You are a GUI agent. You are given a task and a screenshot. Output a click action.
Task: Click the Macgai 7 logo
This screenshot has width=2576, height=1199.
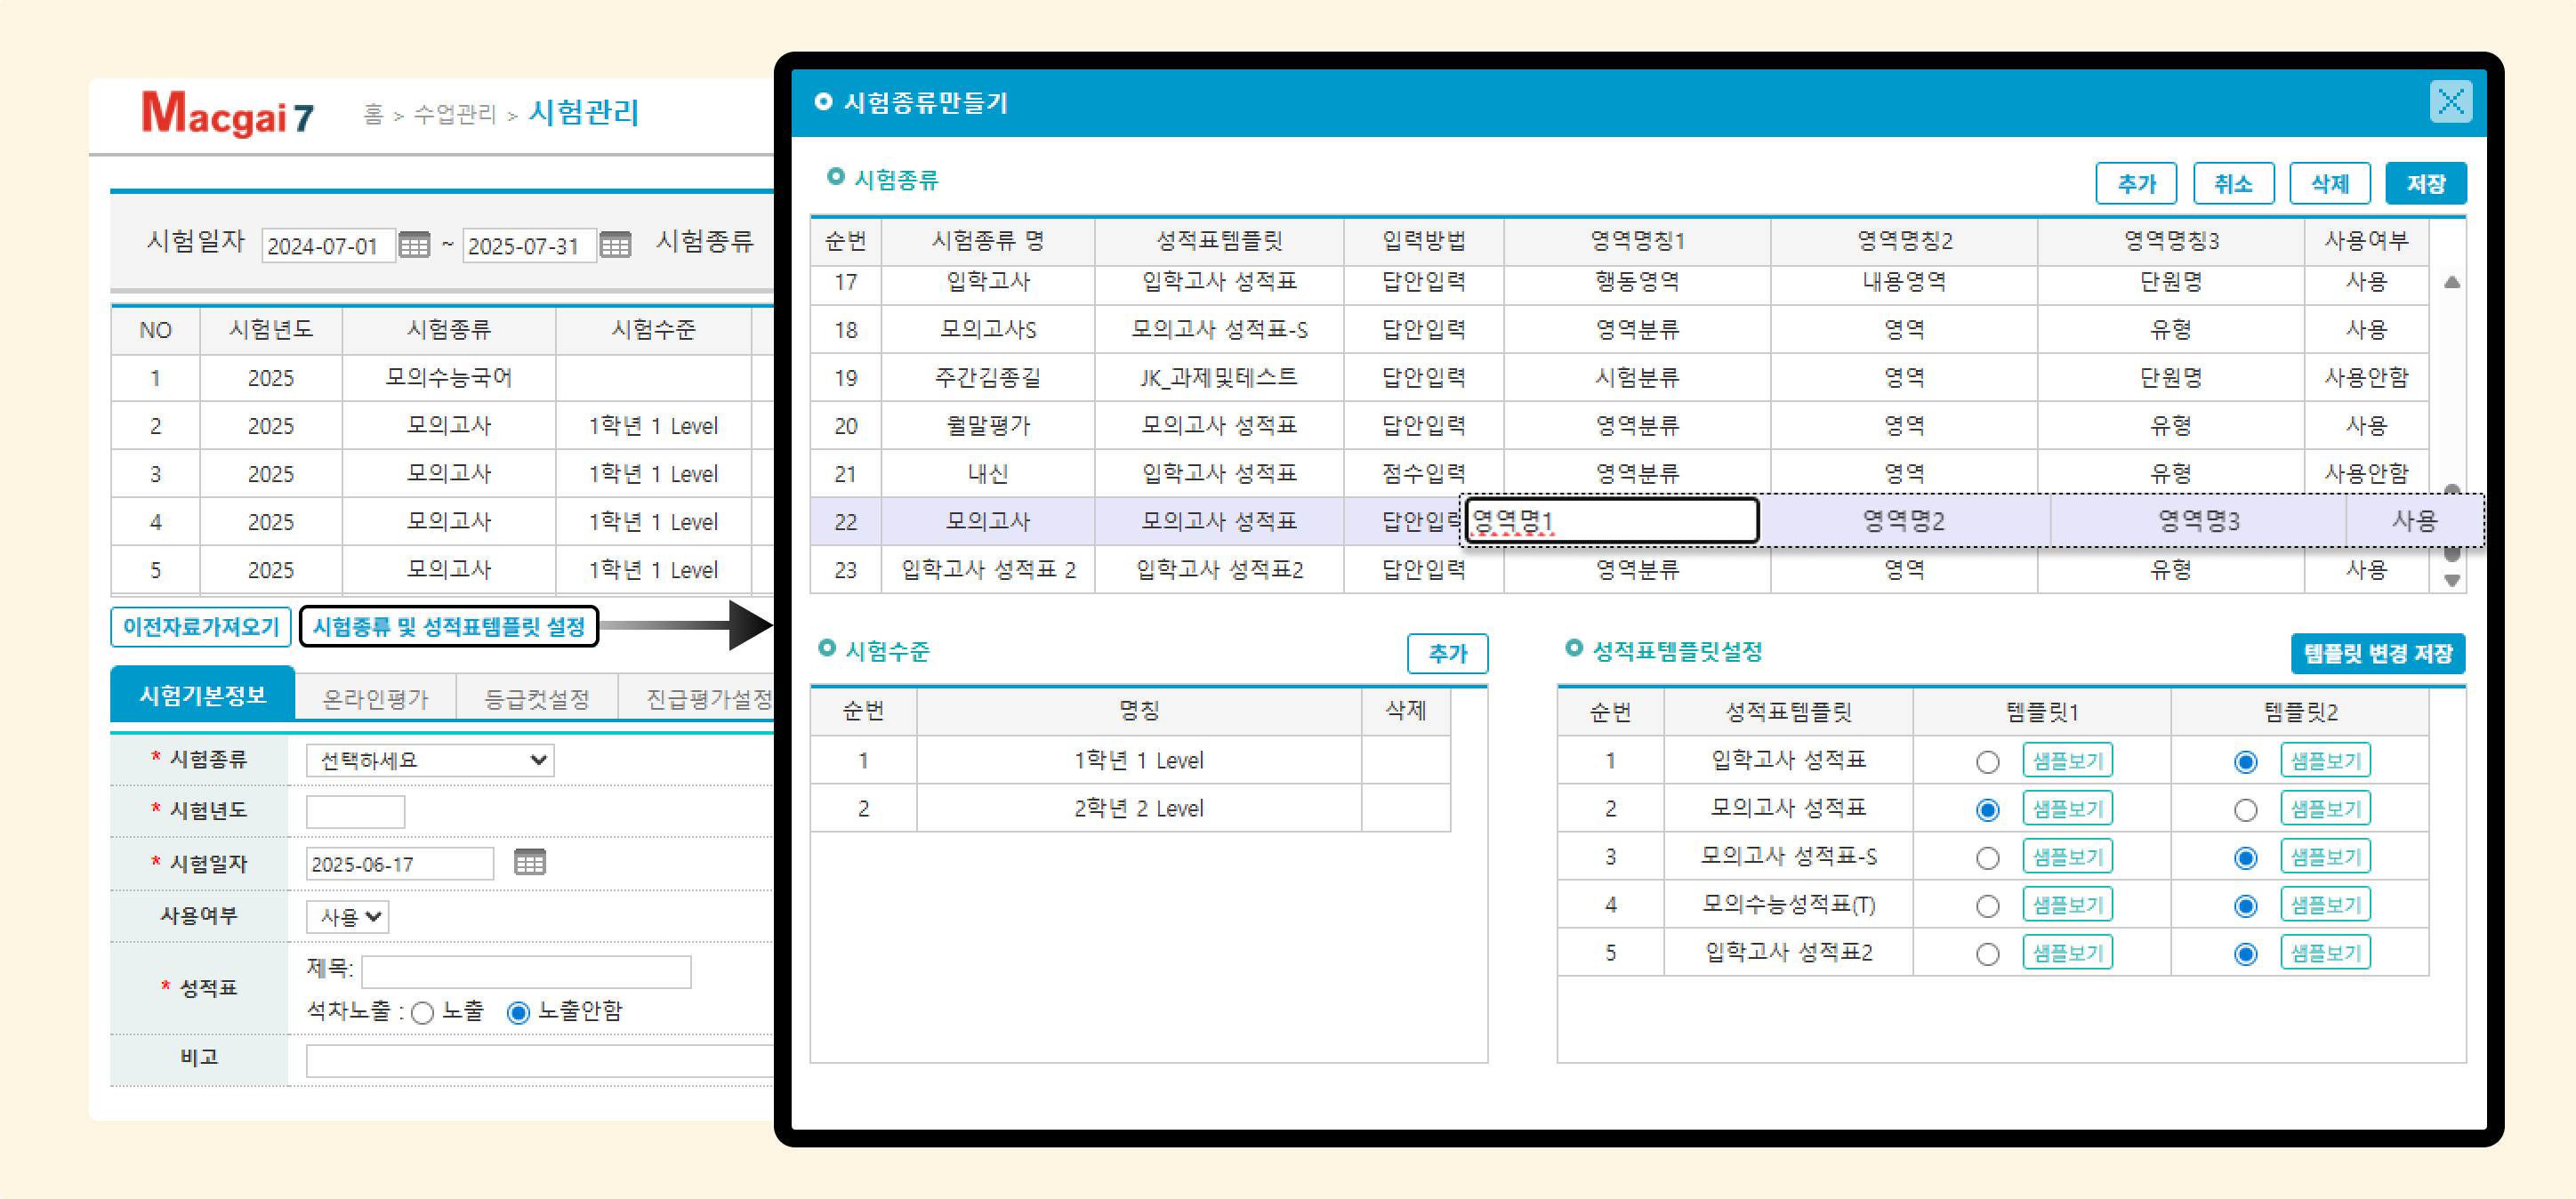(x=228, y=114)
